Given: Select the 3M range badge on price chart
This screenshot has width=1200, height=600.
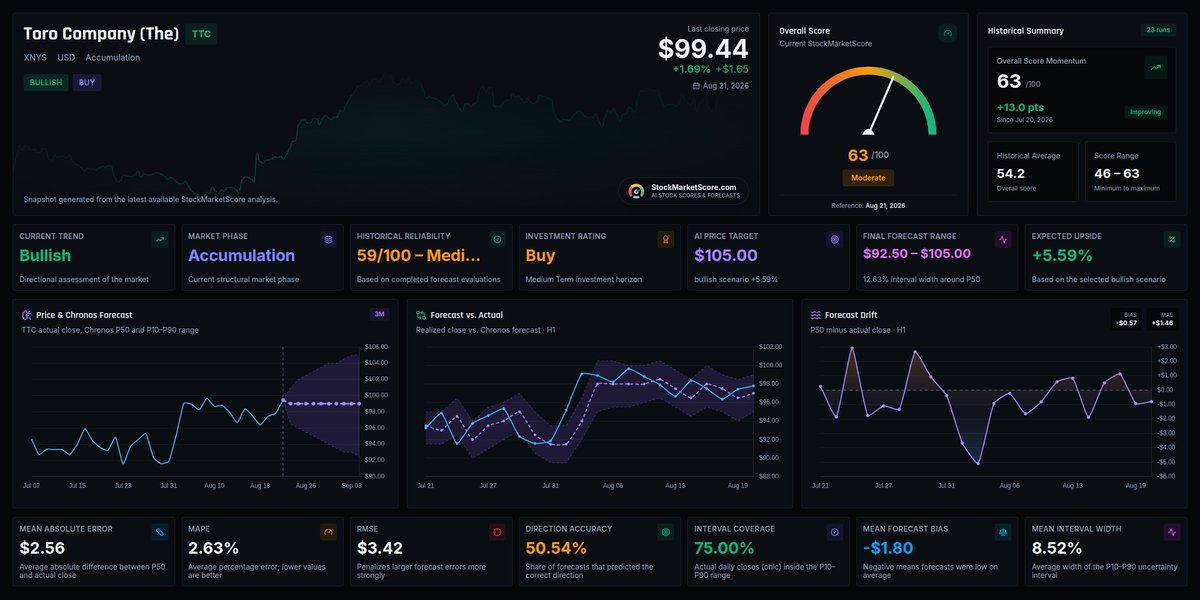Looking at the screenshot, I should coord(380,314).
